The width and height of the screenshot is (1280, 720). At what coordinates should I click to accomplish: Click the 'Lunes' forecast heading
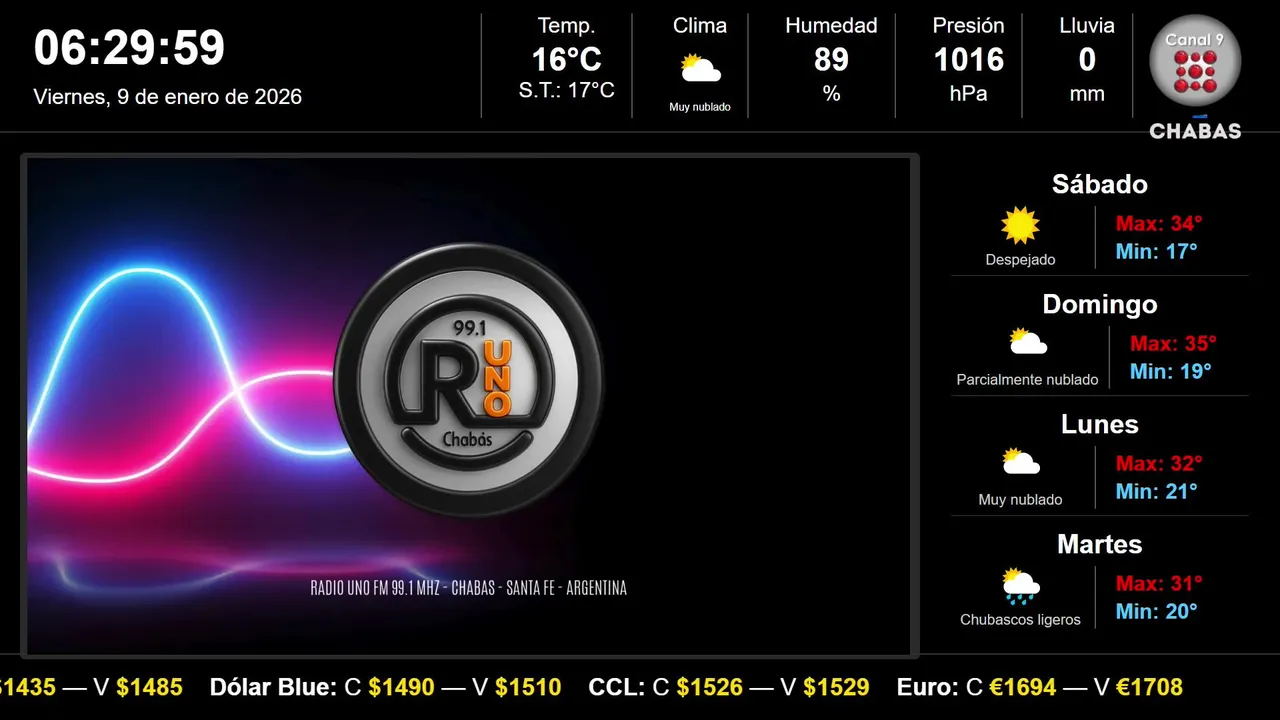coord(1100,424)
